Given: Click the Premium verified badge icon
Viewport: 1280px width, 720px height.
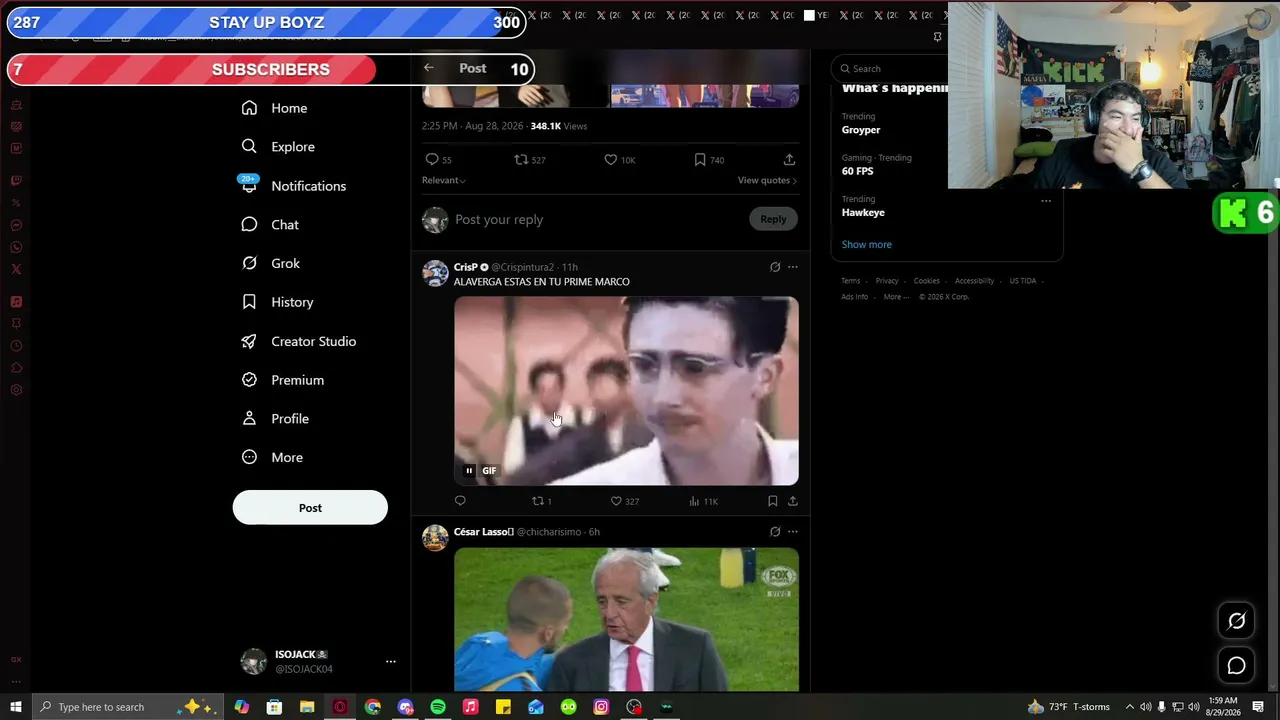Looking at the screenshot, I should pyautogui.click(x=249, y=380).
